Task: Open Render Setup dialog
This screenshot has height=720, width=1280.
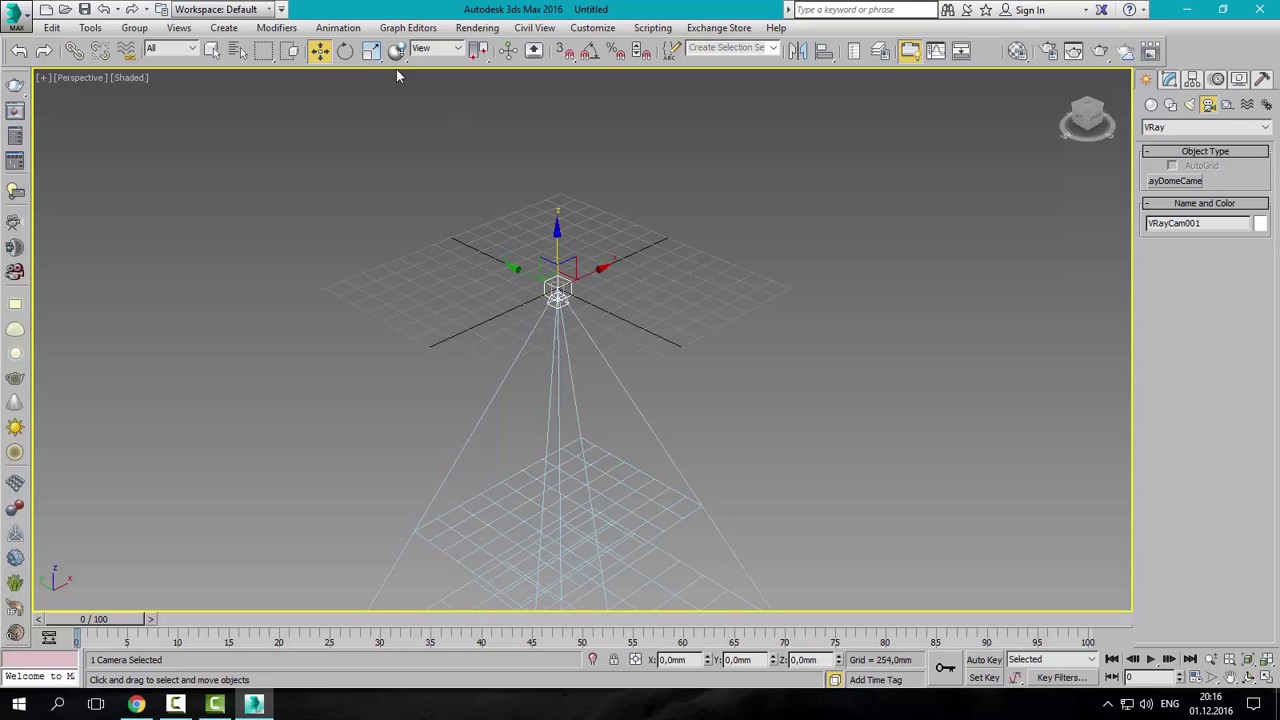Action: tap(1048, 51)
